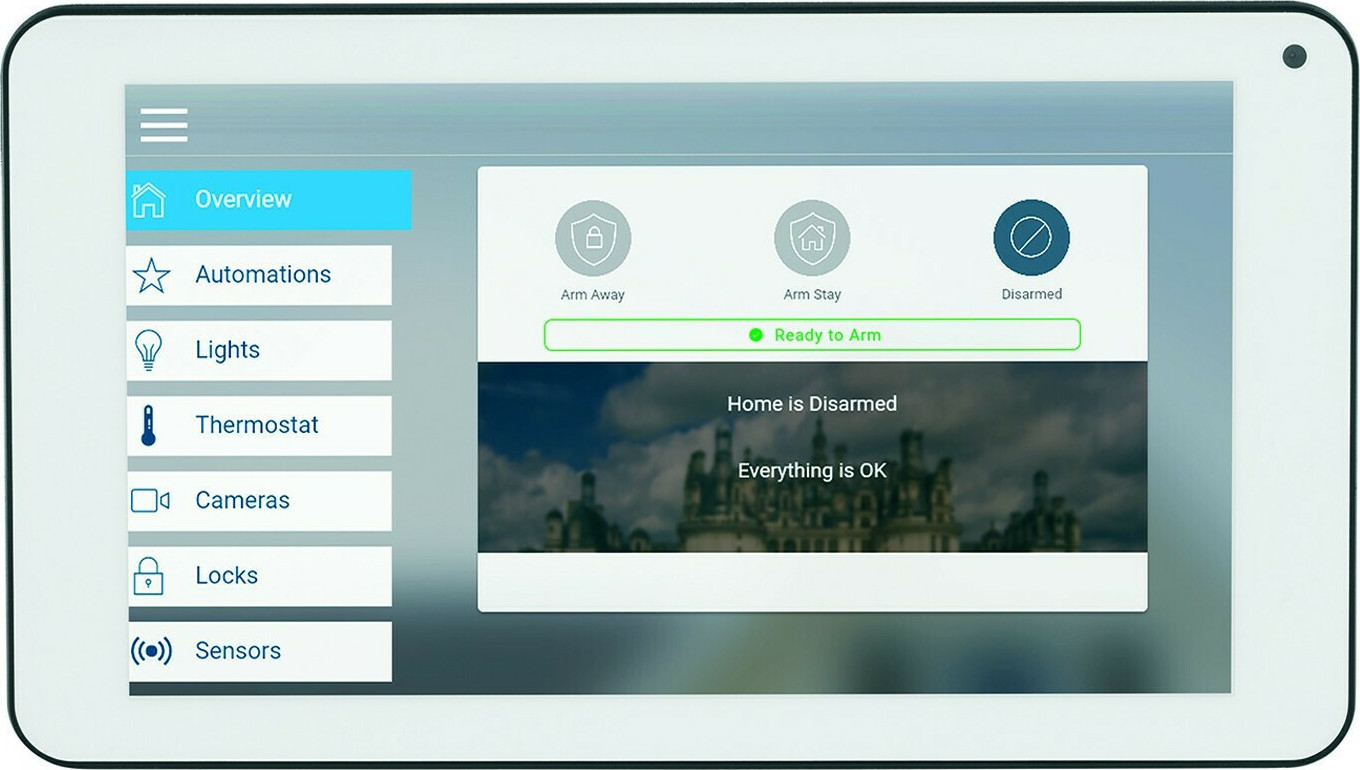Select the Thermostat text label
This screenshot has height=770, width=1360.
[257, 425]
